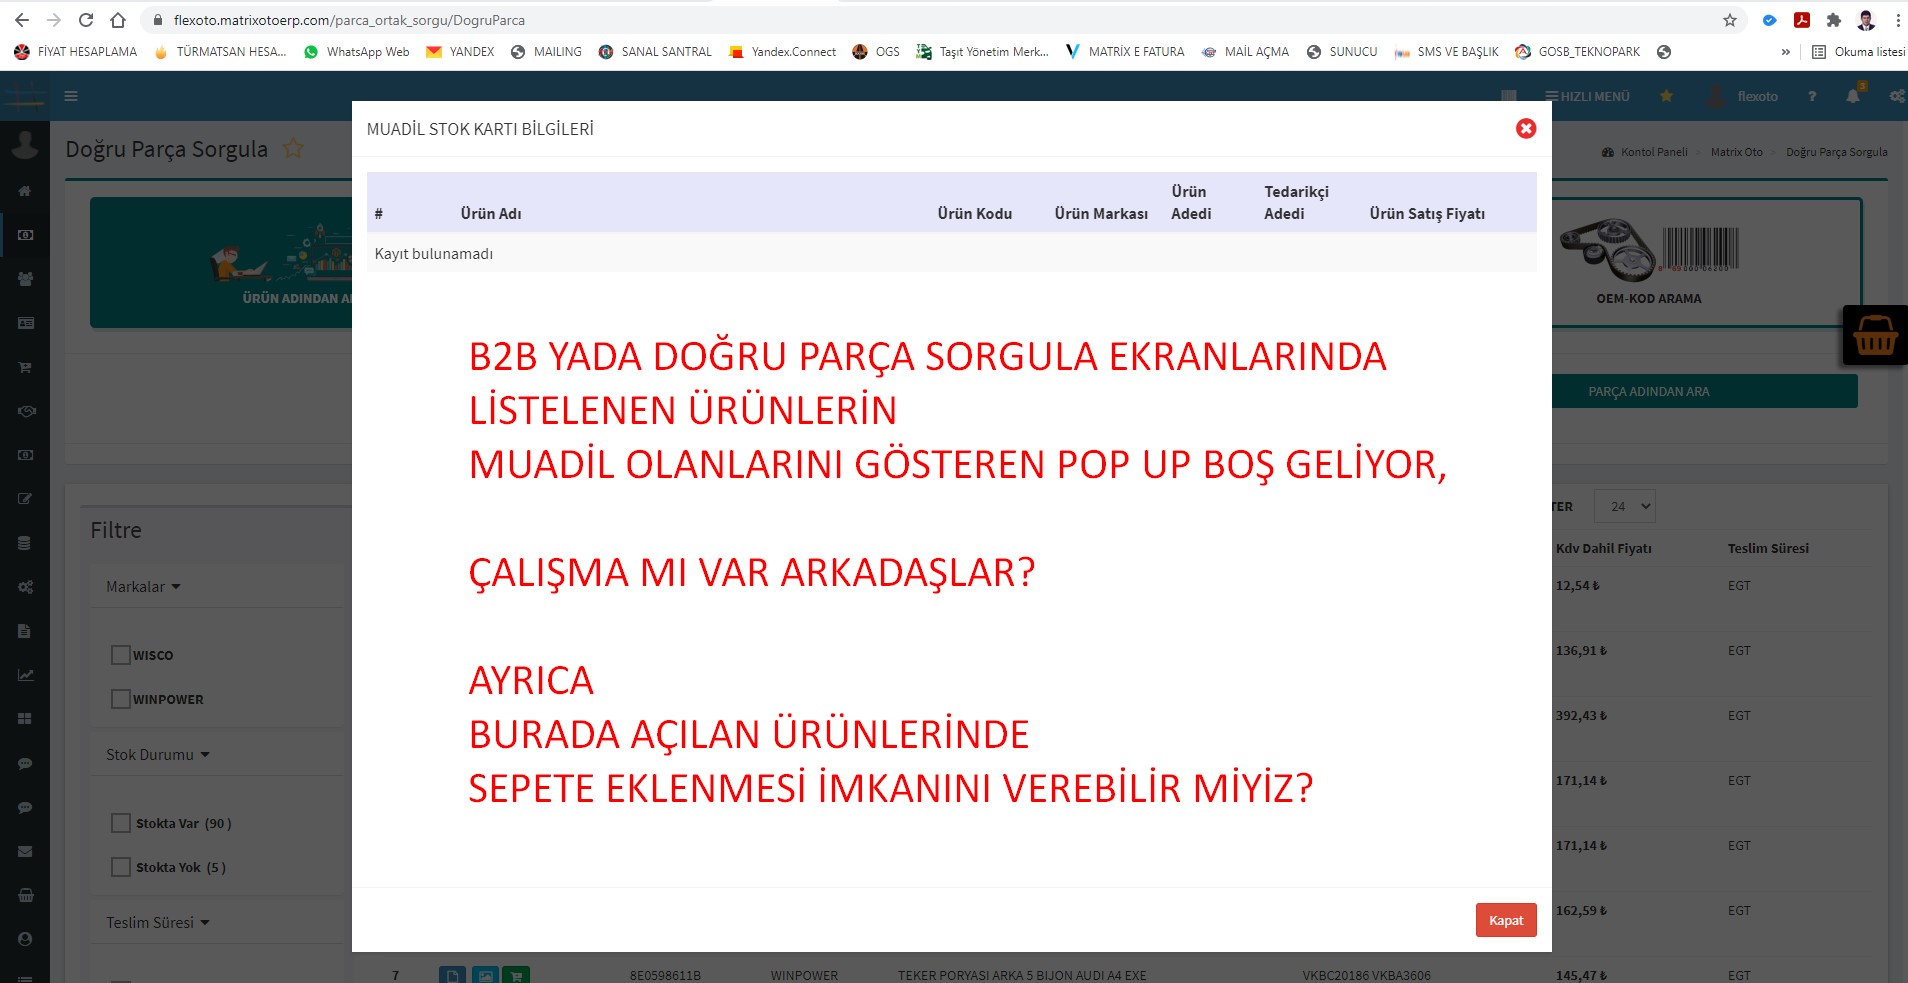Click the home icon in the left sidebar
The height and width of the screenshot is (983, 1908).
coord(25,191)
